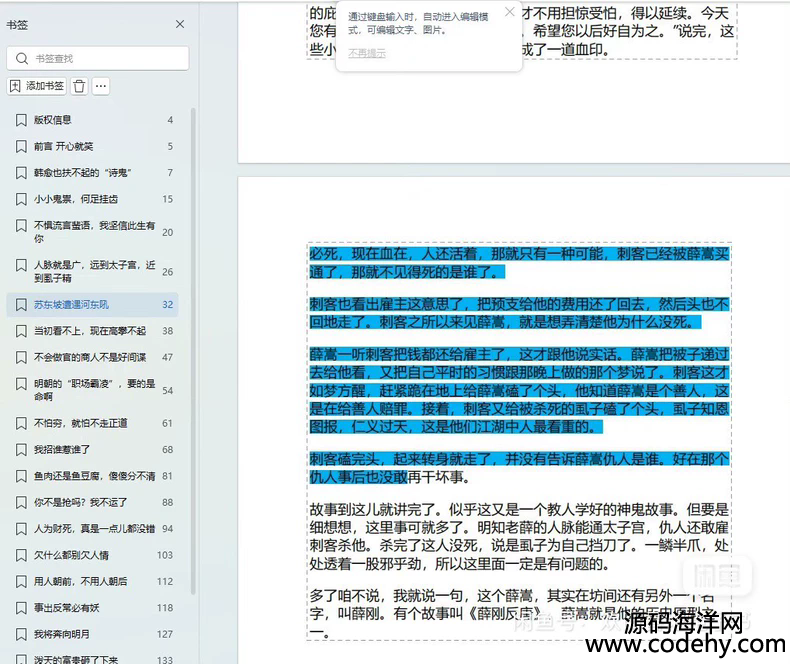The image size is (790, 664).
Task: Click the 添加书签 button
Action: (37, 86)
